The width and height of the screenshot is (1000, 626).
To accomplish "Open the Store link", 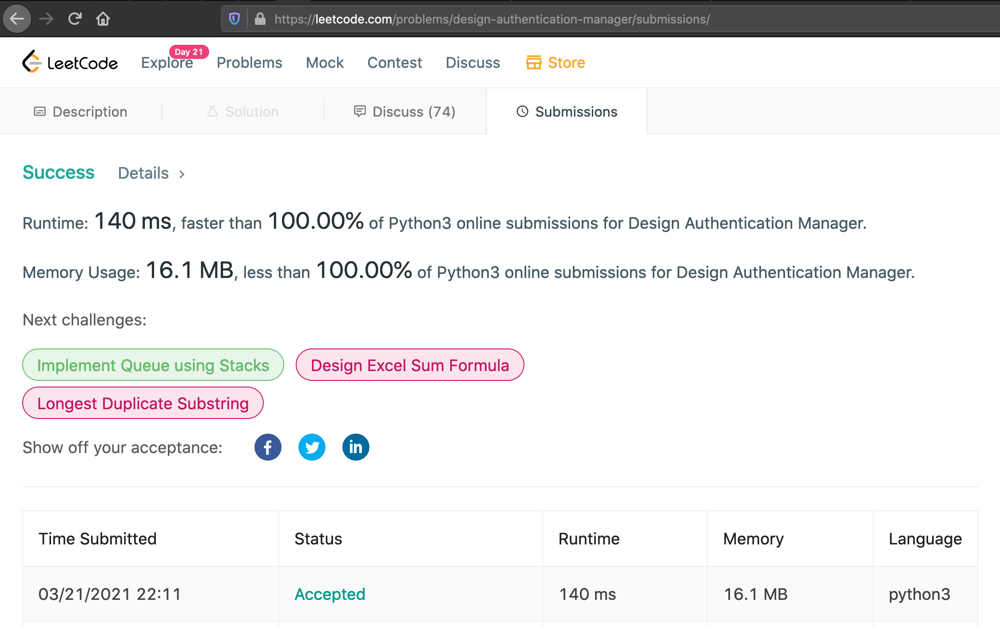I will click(556, 62).
